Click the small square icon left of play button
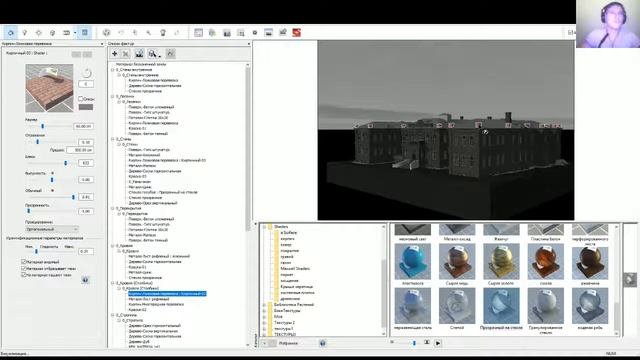640x360 pixels. pyautogui.click(x=427, y=342)
